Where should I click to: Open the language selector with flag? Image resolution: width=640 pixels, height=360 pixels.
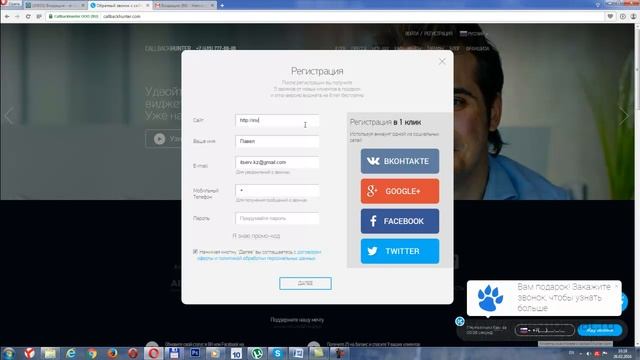[x=473, y=33]
